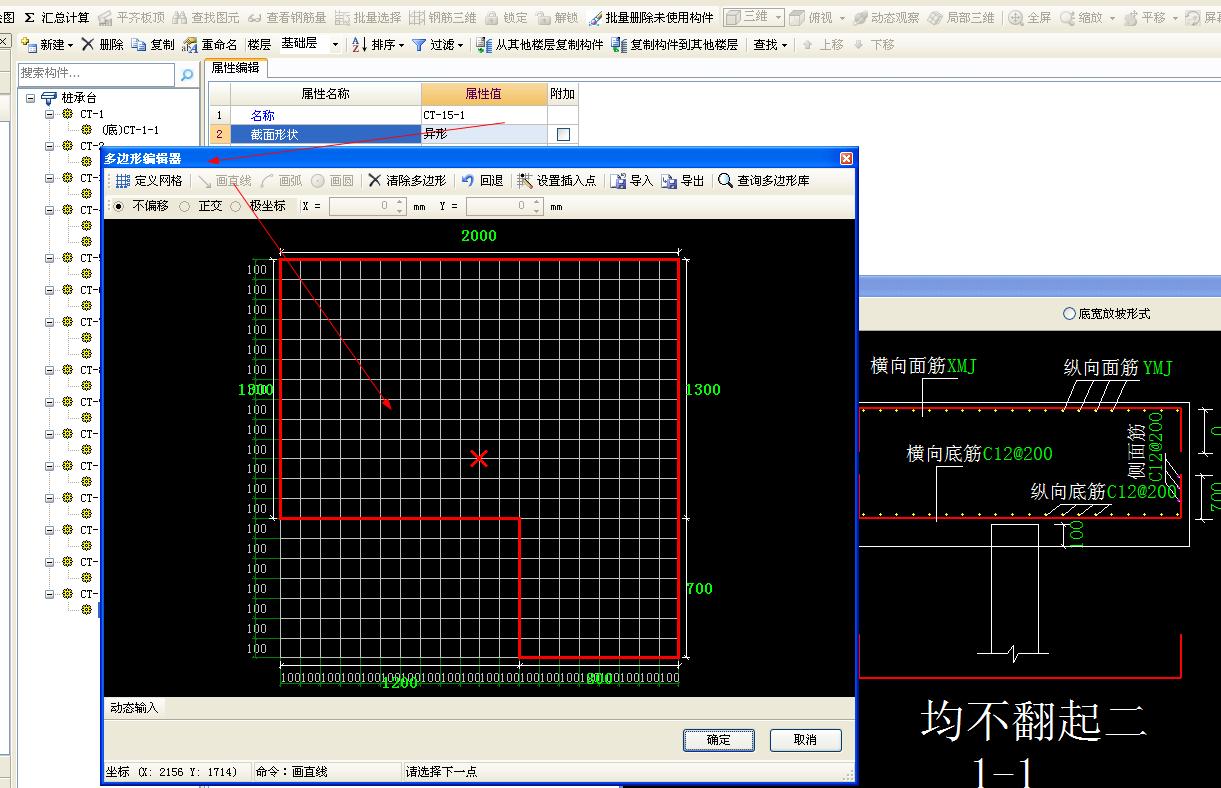Click the search magnifier icon beside component search

click(x=187, y=74)
